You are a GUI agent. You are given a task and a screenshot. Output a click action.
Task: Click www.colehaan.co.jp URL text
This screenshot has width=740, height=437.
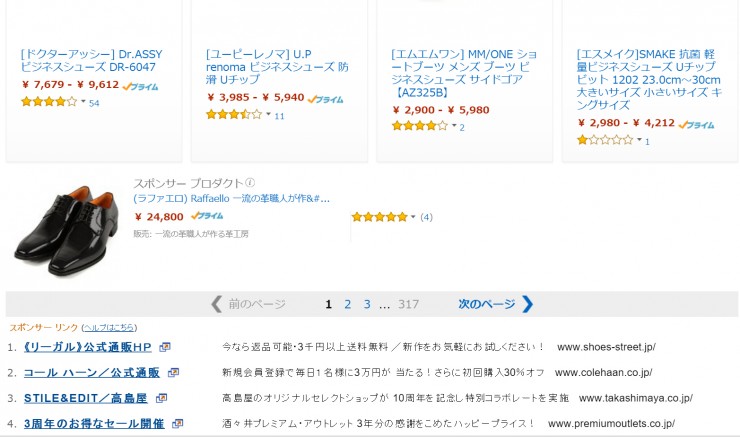603,373
